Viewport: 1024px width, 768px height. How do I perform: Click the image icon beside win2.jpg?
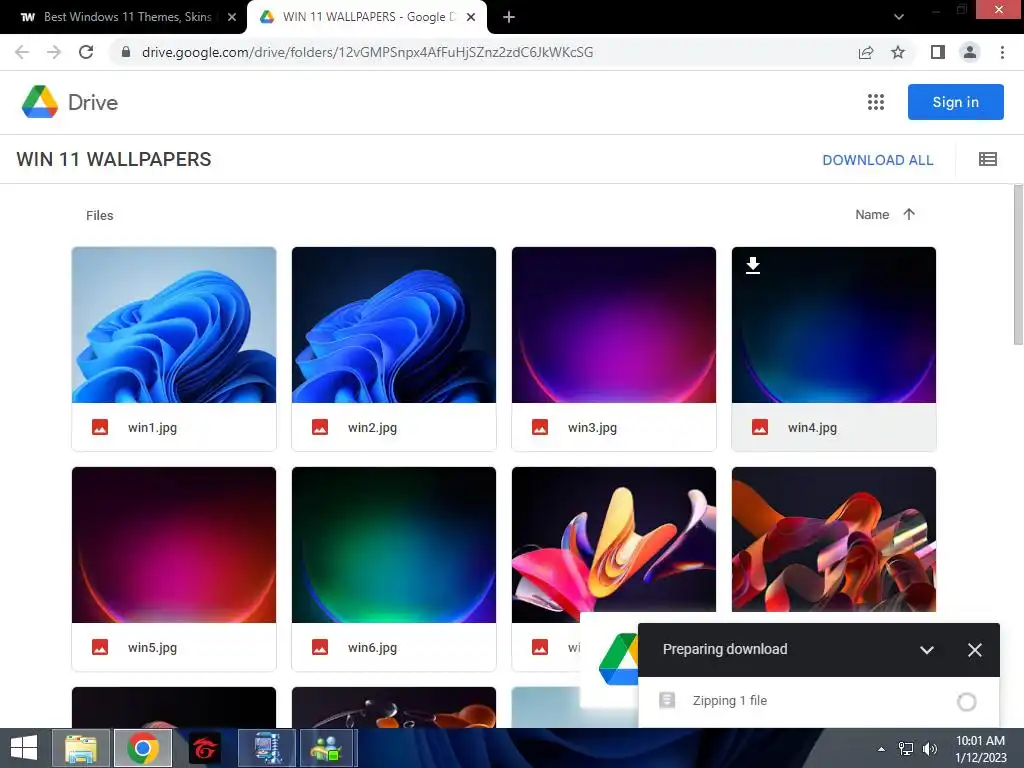click(x=320, y=427)
